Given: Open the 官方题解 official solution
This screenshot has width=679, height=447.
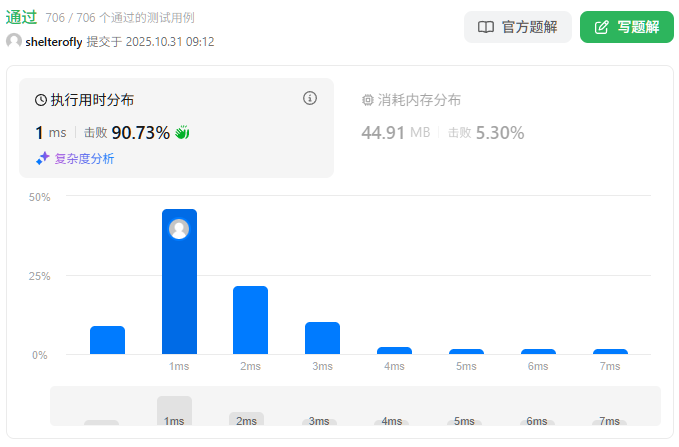Looking at the screenshot, I should (x=517, y=27).
